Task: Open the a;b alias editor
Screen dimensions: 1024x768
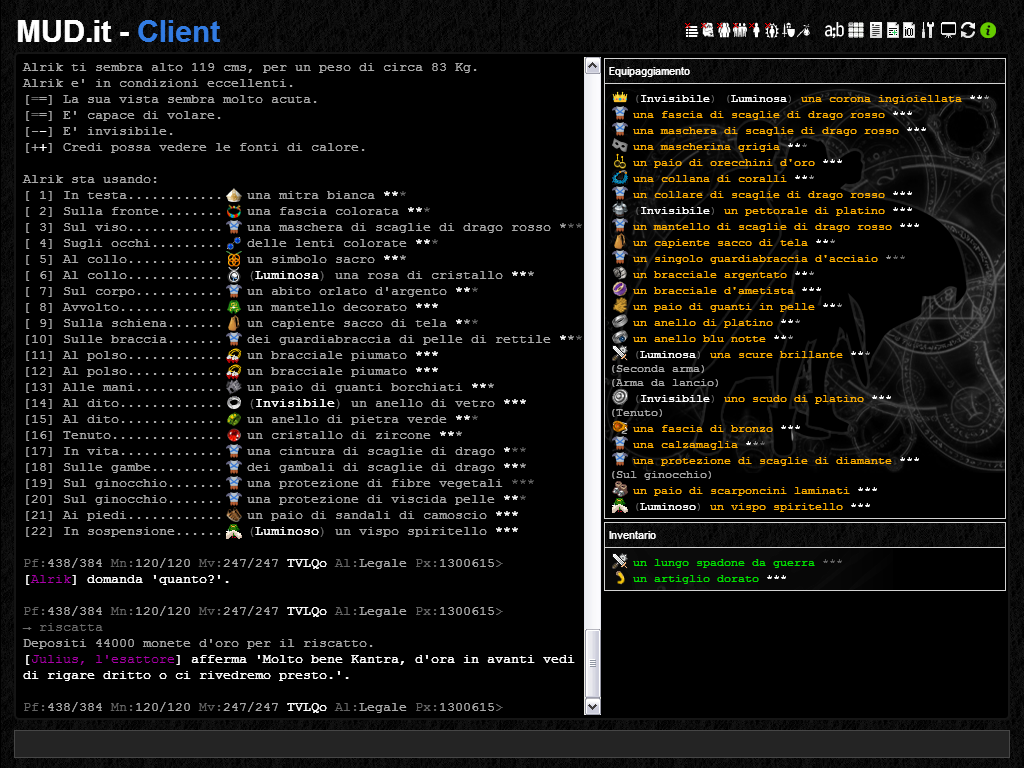Action: pyautogui.click(x=834, y=31)
